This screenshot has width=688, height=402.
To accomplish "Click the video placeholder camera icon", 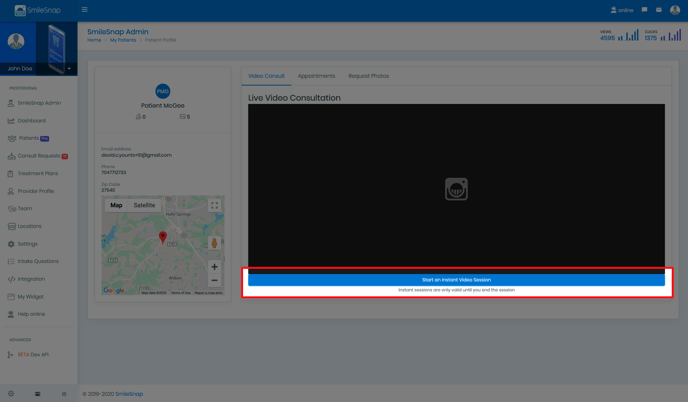I will (456, 189).
